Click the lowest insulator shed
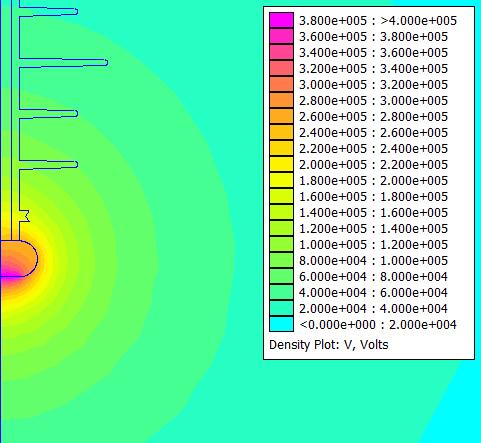This screenshot has height=443, width=481. (x=48, y=165)
